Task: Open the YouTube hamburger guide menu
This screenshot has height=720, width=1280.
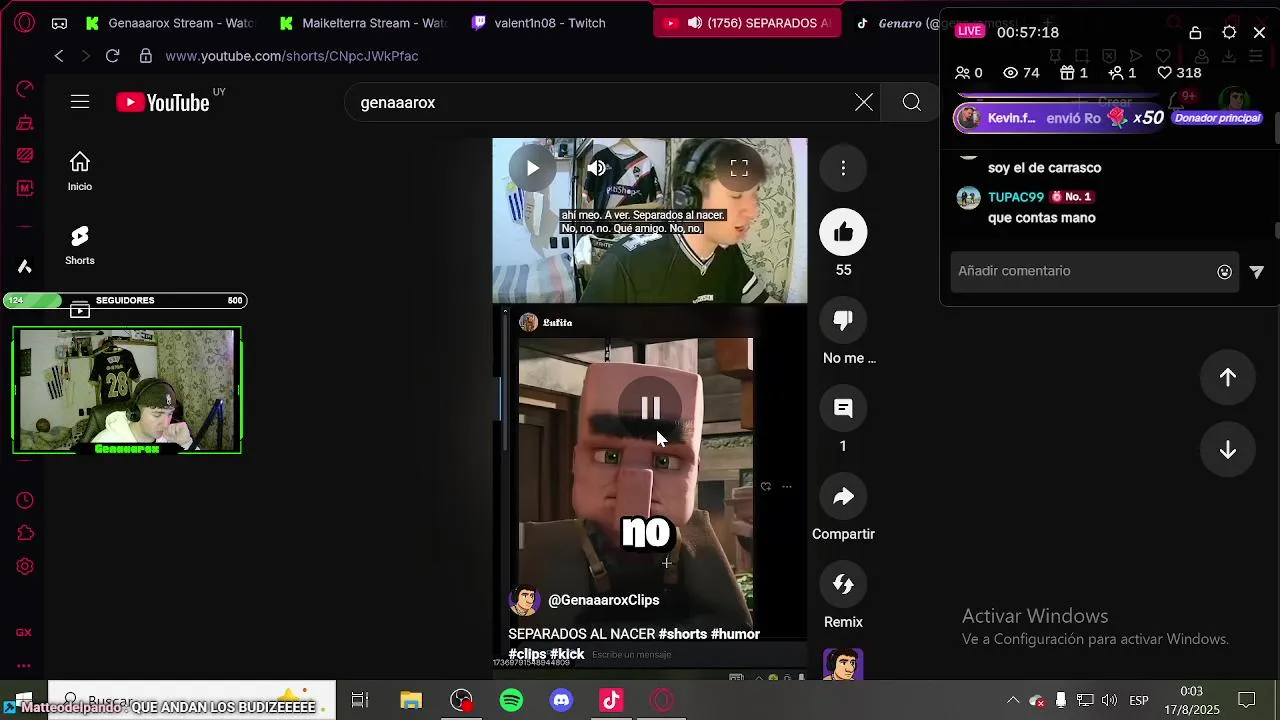Action: (80, 102)
